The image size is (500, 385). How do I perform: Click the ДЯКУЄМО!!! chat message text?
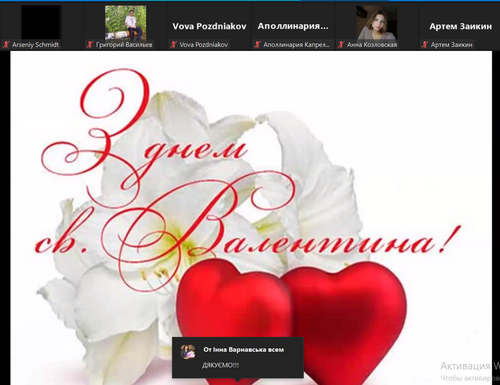coord(221,366)
